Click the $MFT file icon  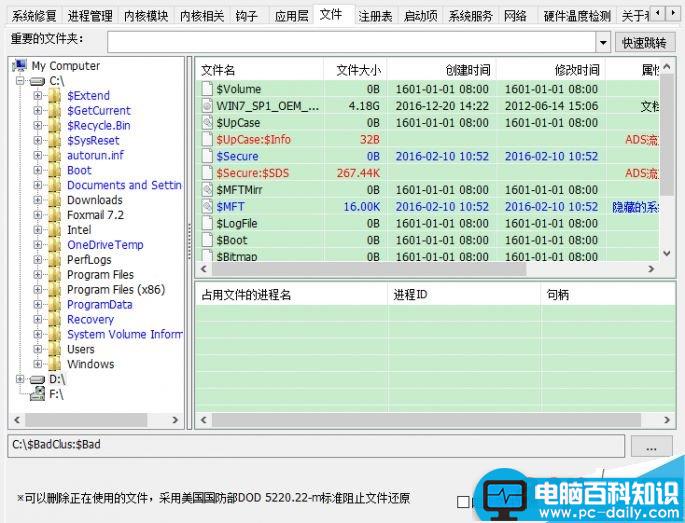[207, 207]
